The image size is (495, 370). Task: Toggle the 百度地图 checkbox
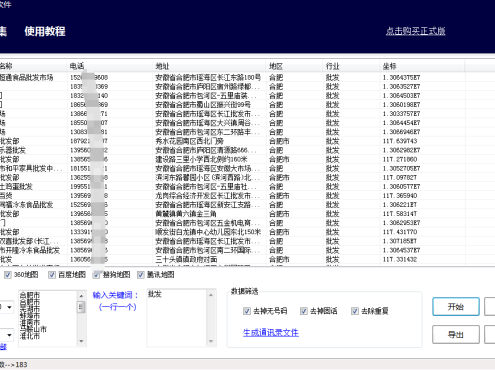click(x=52, y=275)
